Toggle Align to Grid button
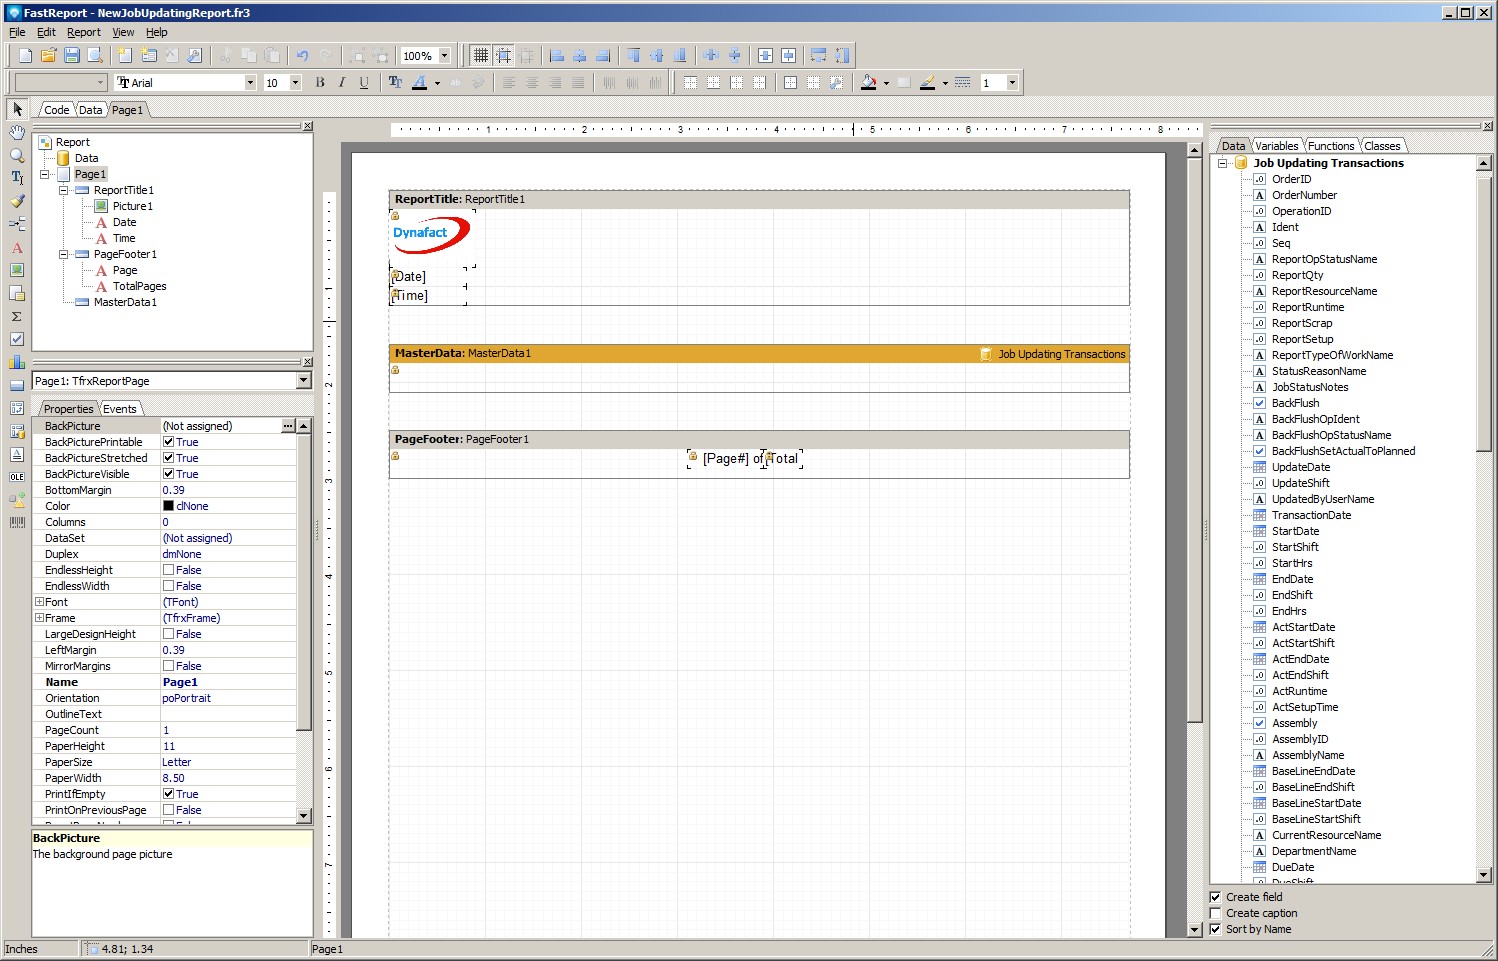Image resolution: width=1498 pixels, height=961 pixels. tap(504, 56)
